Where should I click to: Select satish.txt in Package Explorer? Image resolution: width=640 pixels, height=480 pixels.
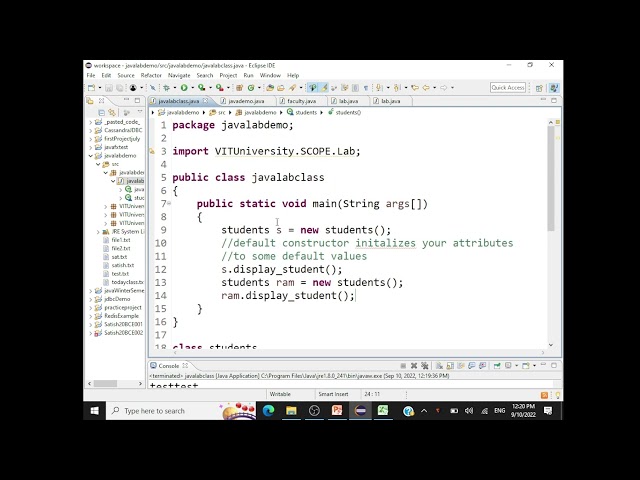pos(122,265)
